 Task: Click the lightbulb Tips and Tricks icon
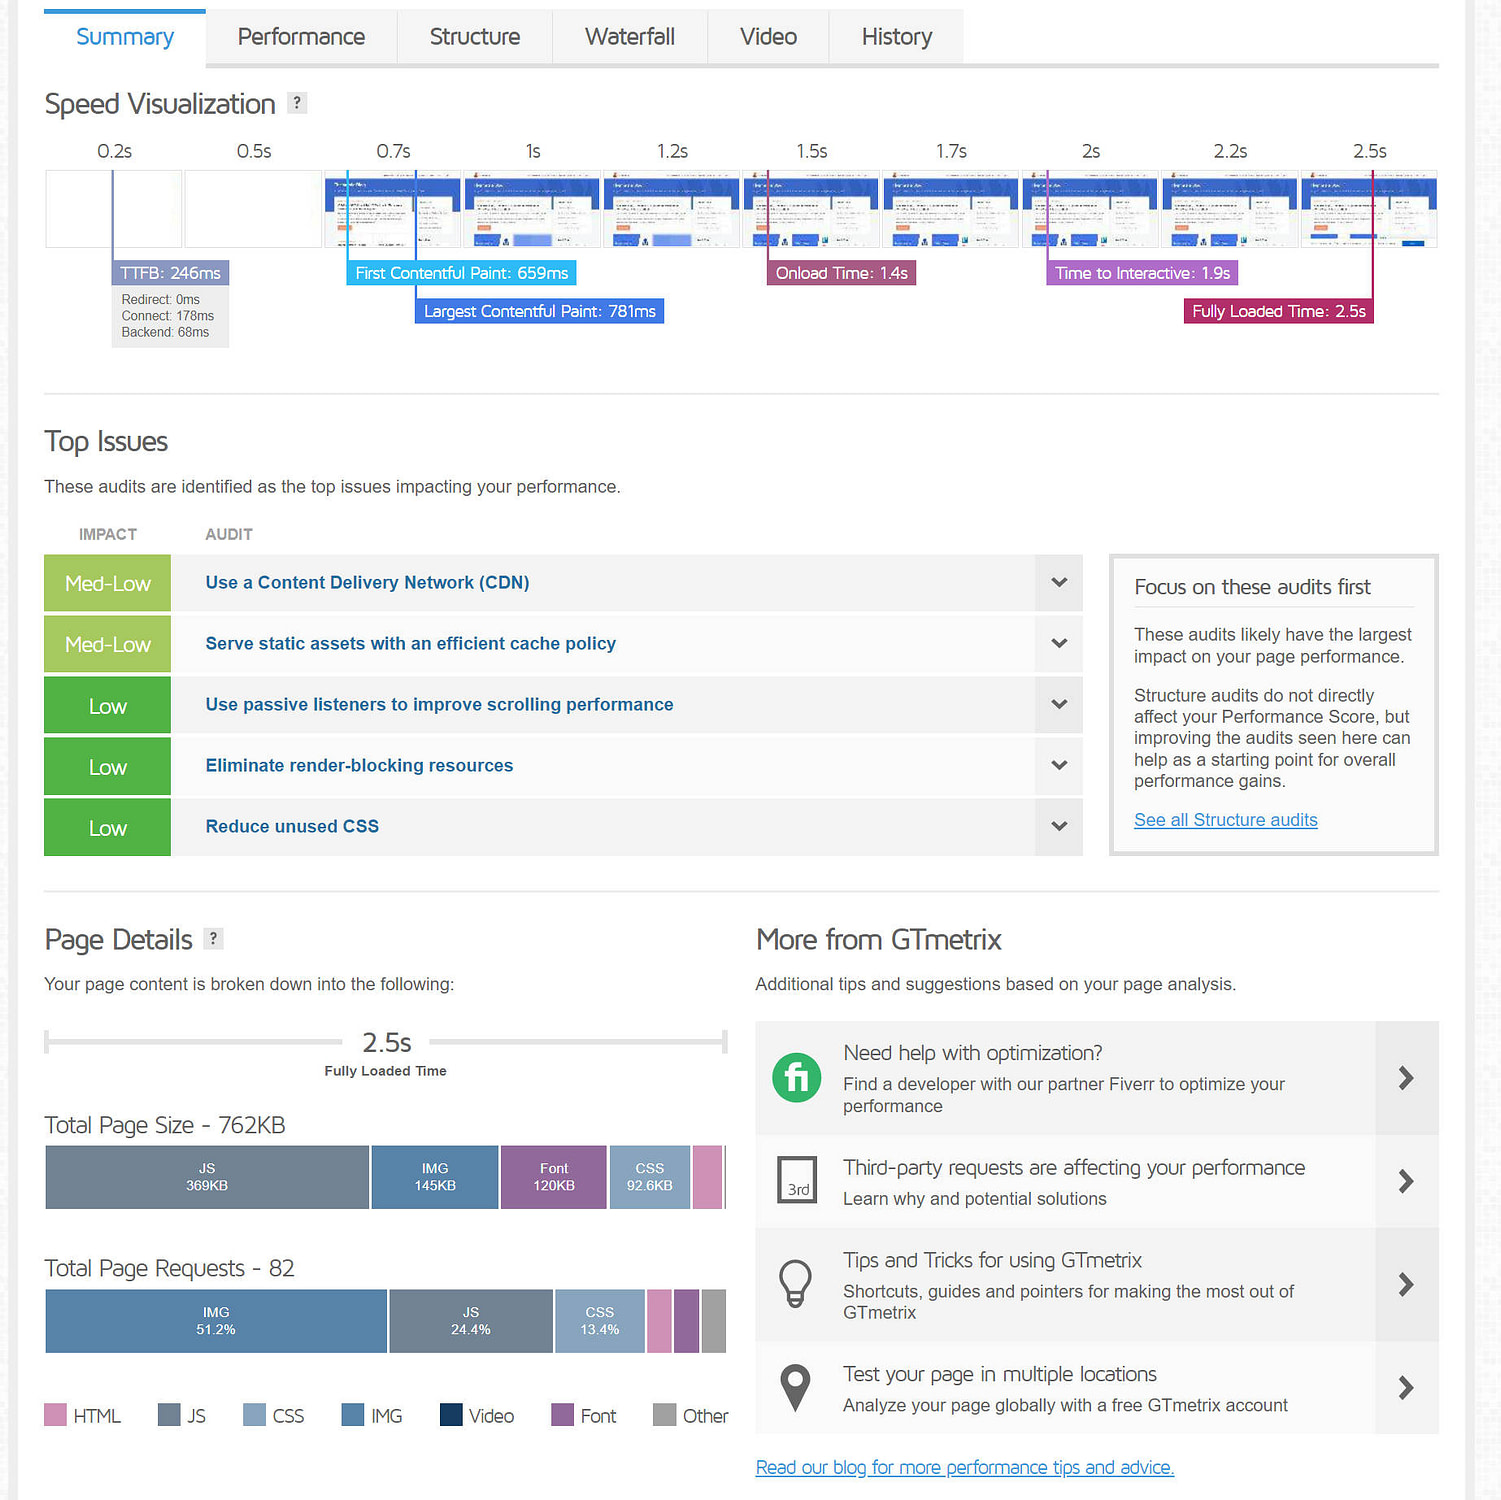795,1284
